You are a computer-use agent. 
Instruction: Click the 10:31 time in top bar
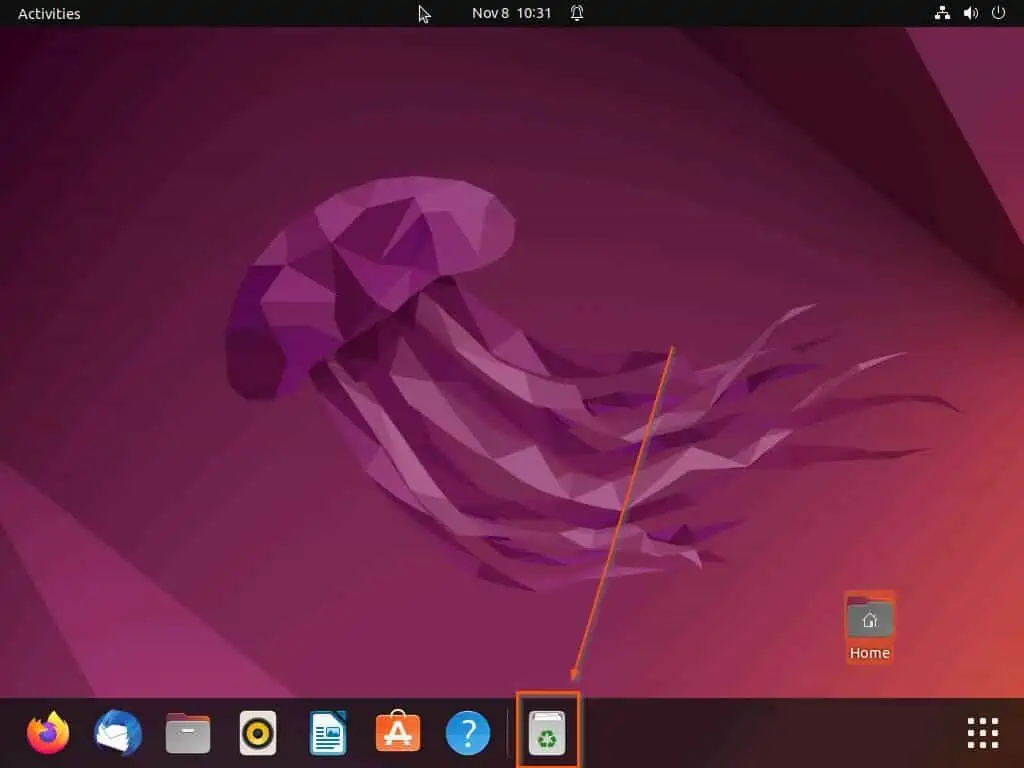click(535, 13)
